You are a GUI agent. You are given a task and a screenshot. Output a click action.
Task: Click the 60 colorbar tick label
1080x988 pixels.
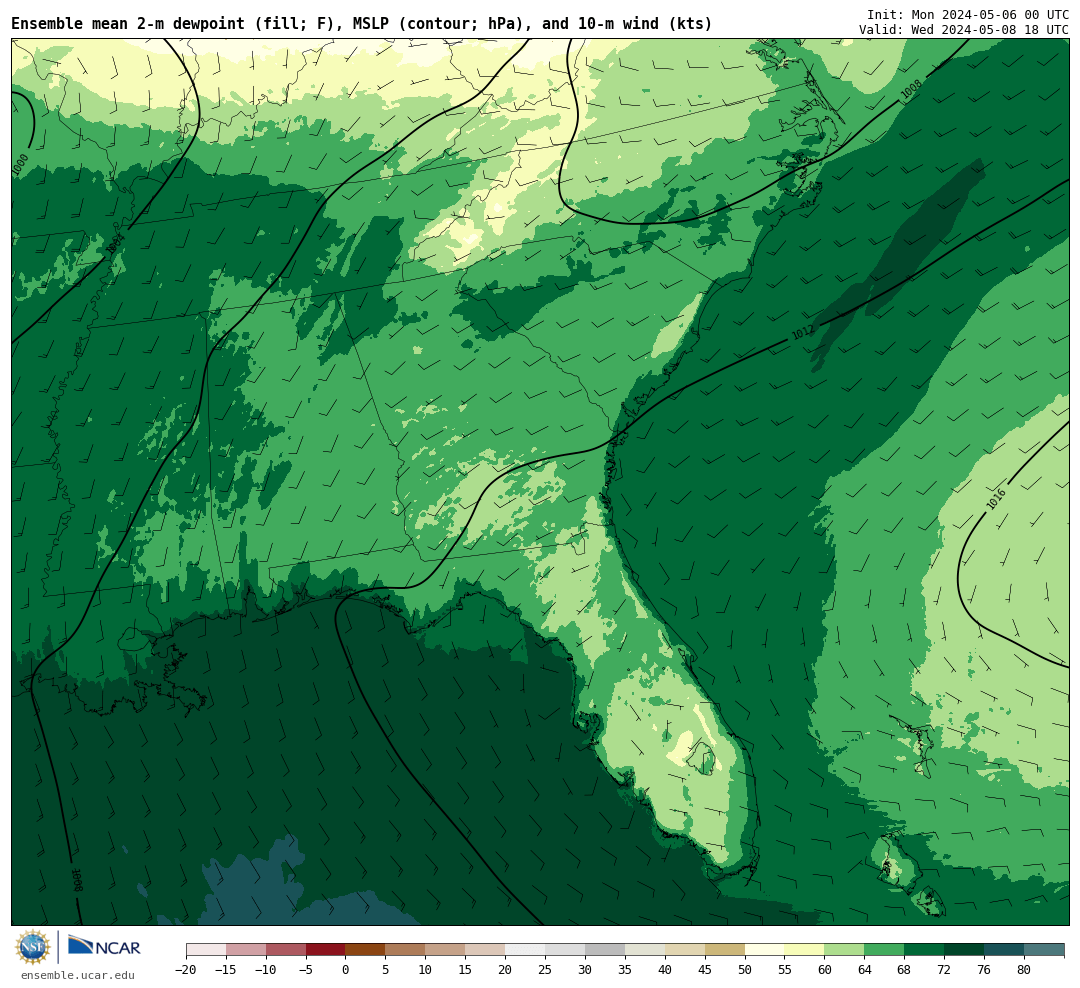(825, 969)
